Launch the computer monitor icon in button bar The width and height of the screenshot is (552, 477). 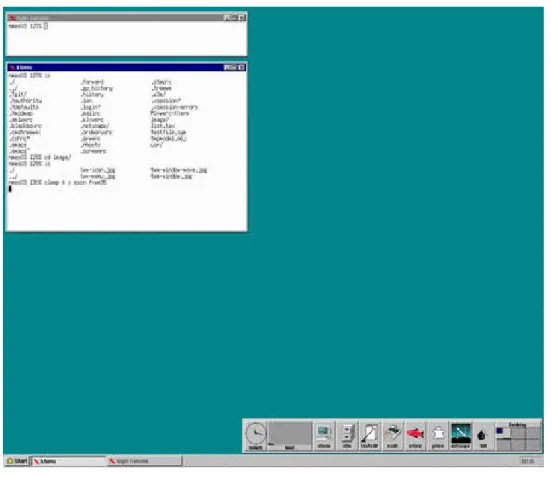[324, 435]
